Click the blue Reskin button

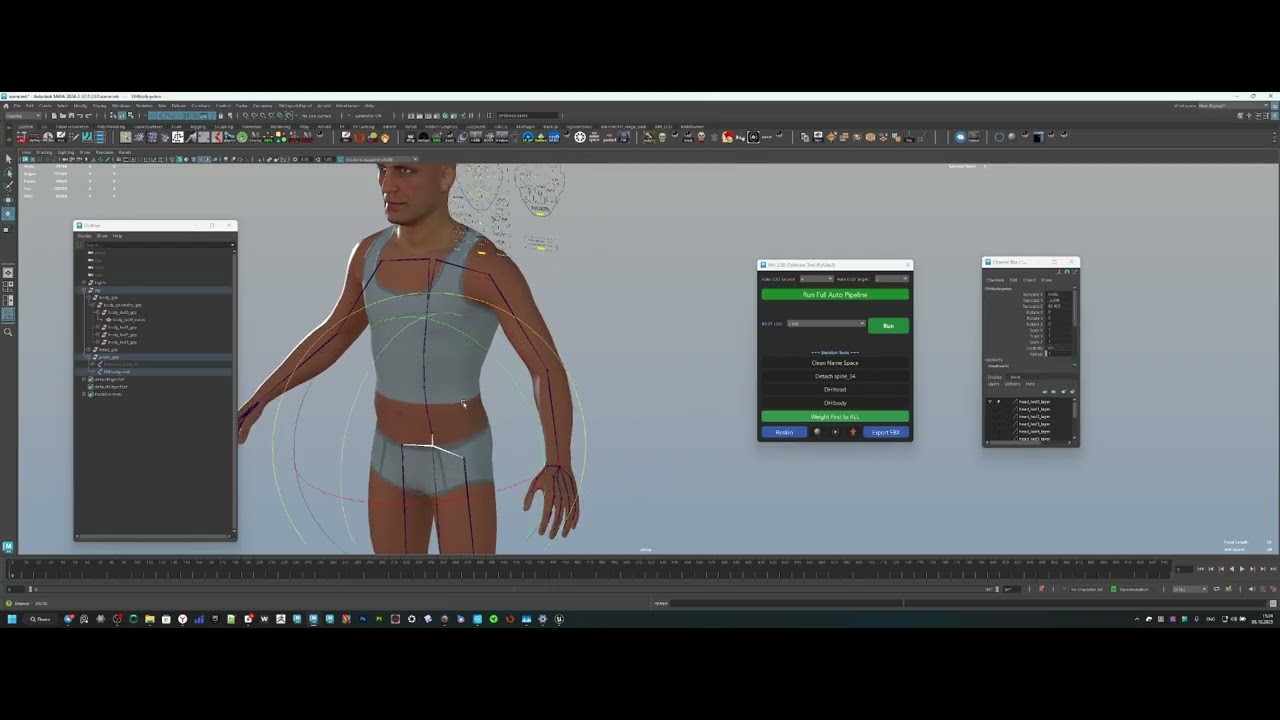(x=784, y=432)
